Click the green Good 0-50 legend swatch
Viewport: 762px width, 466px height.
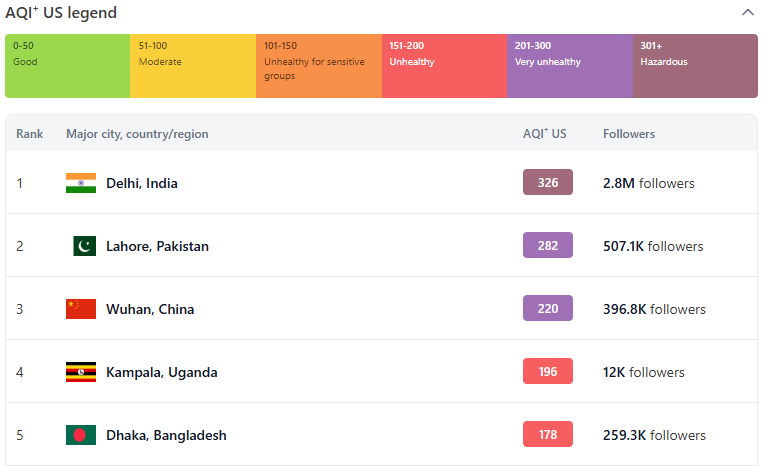(x=67, y=66)
